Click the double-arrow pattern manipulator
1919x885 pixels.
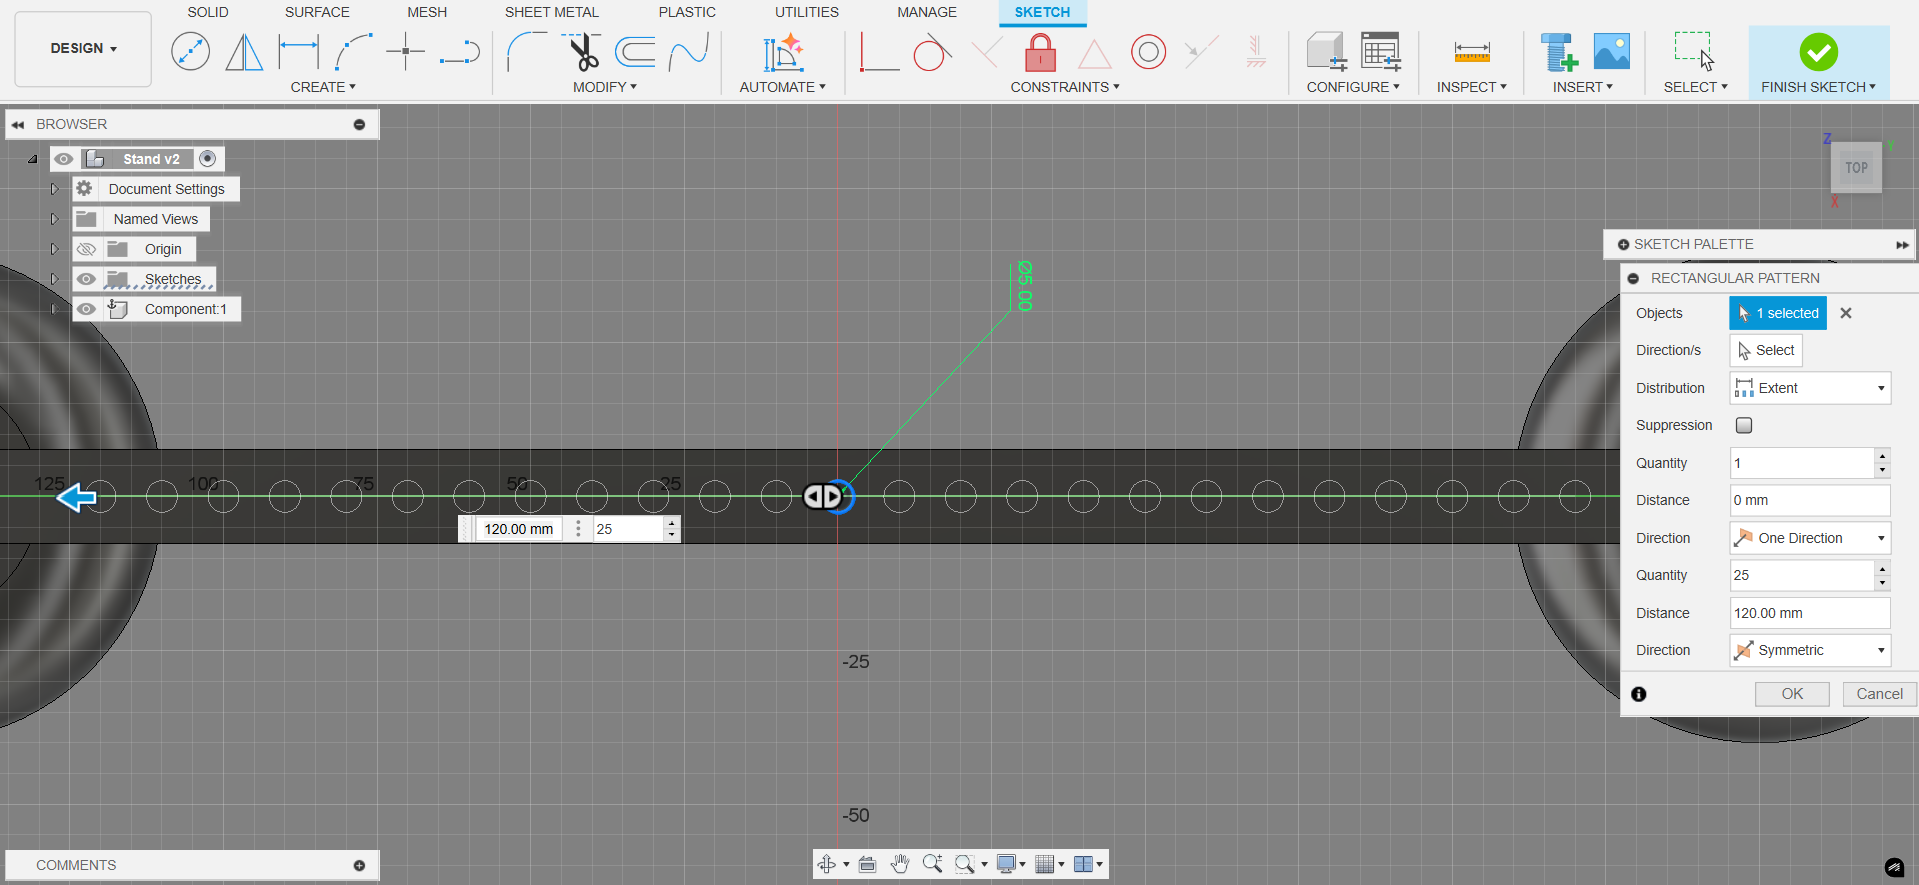tap(823, 496)
